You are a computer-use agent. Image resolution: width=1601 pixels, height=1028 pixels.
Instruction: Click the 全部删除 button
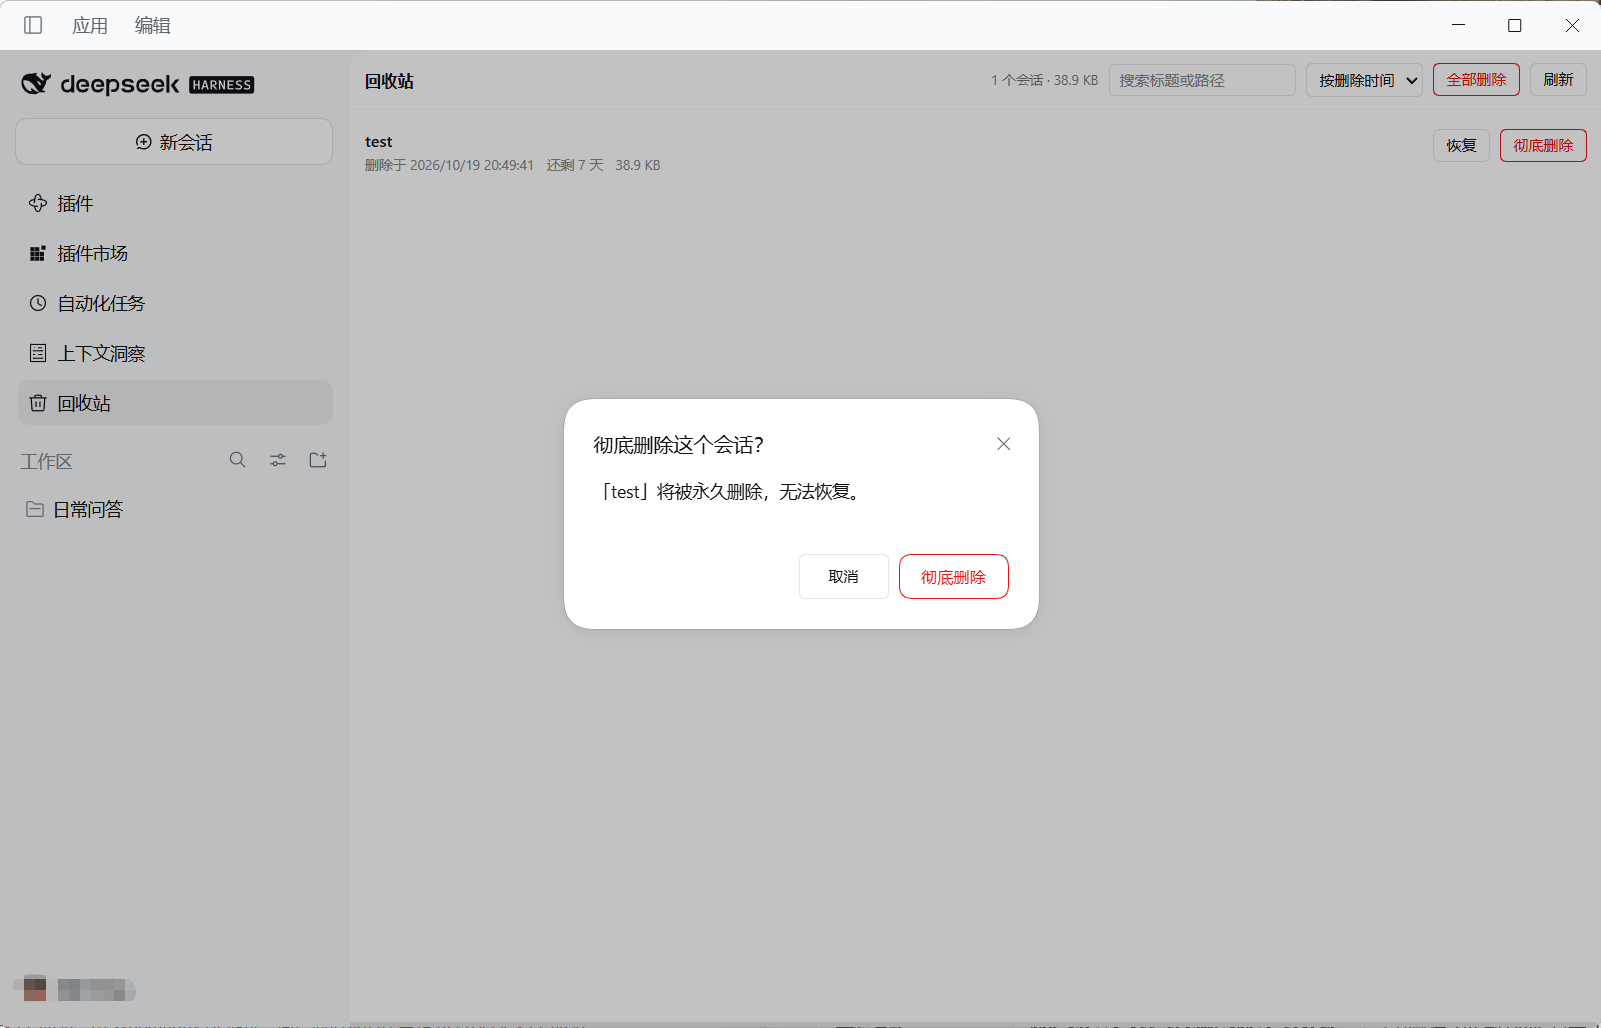(1476, 80)
